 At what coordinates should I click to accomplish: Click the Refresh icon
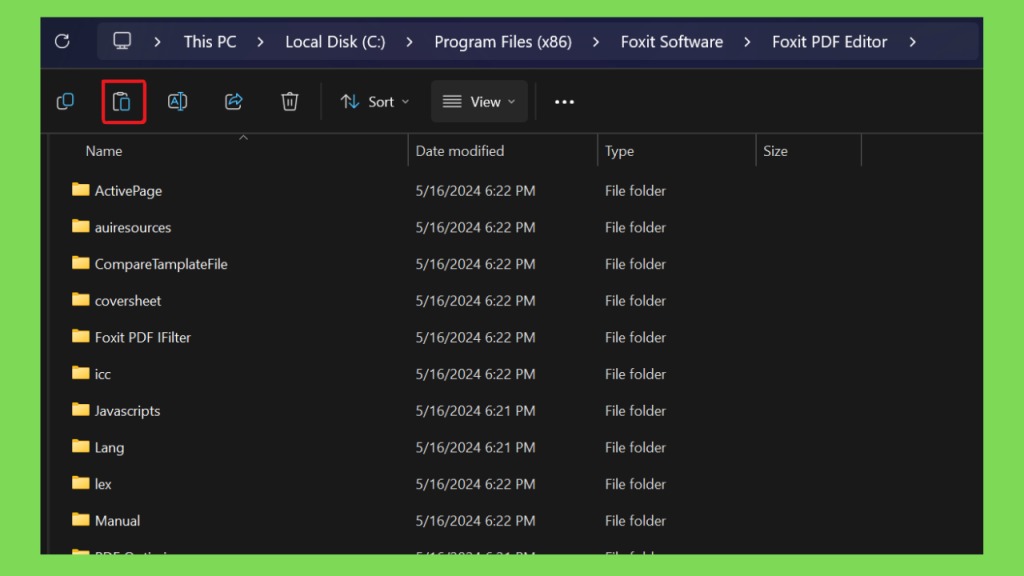[x=62, y=42]
